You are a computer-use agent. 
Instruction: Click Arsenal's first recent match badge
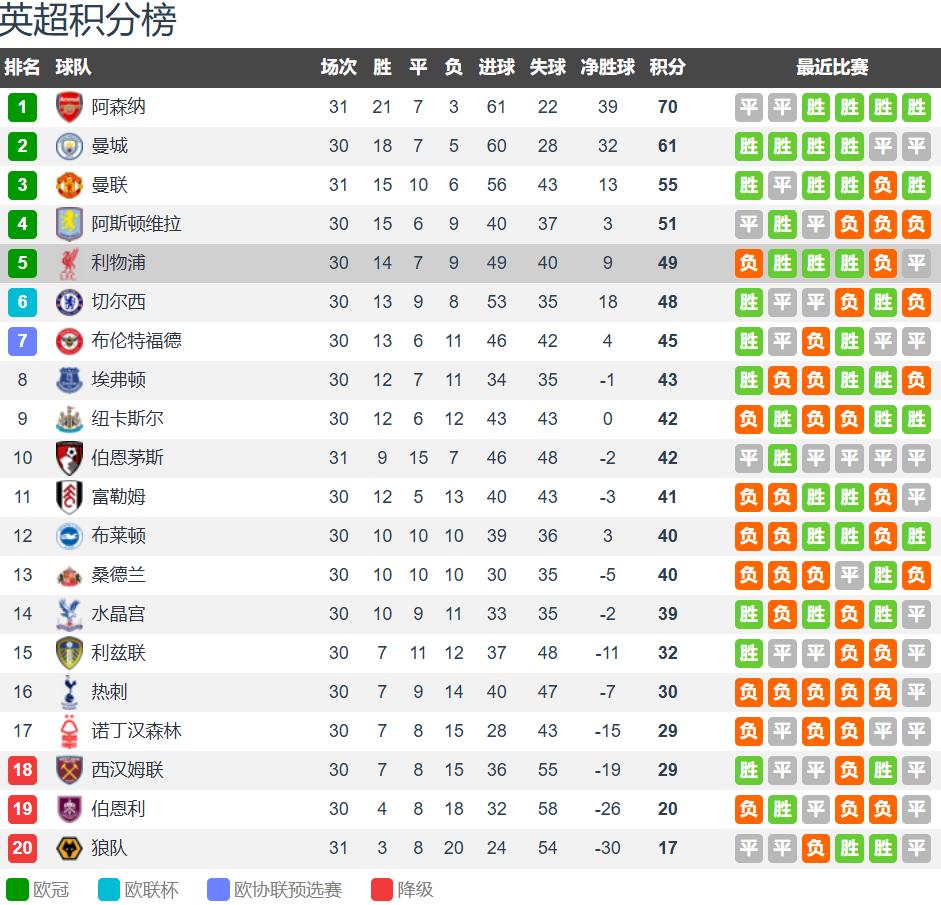coord(749,107)
